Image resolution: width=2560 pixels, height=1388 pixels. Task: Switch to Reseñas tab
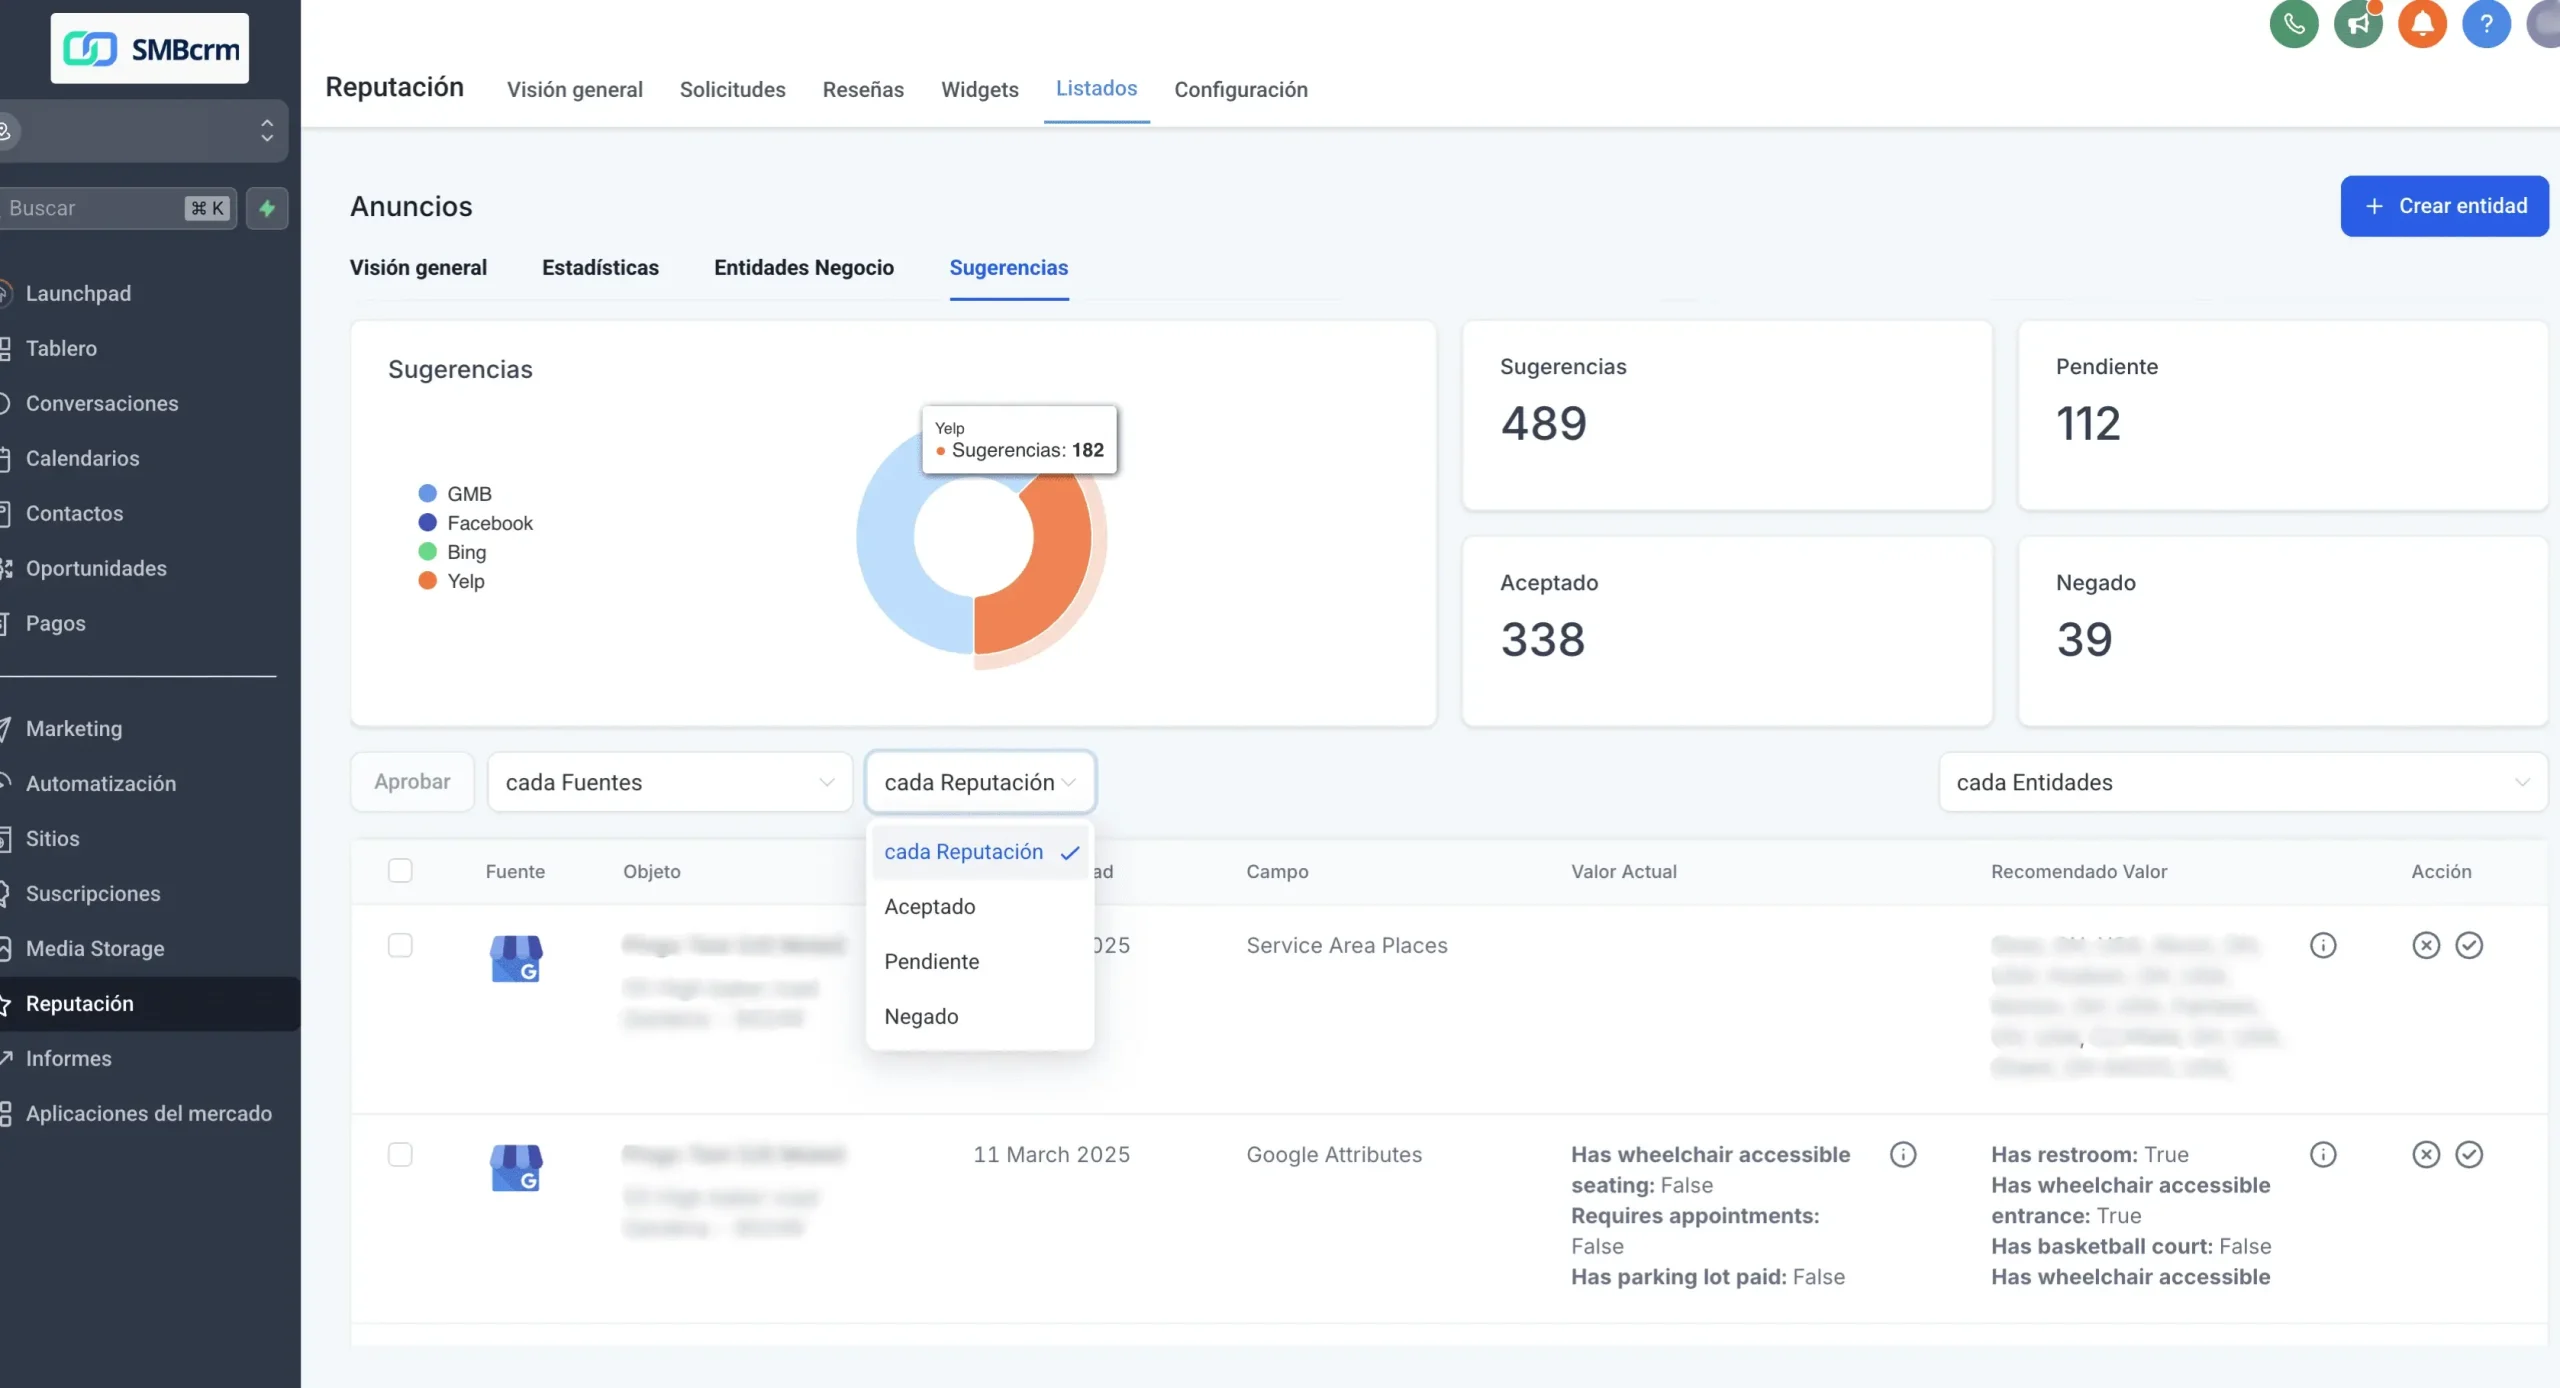coord(863,89)
